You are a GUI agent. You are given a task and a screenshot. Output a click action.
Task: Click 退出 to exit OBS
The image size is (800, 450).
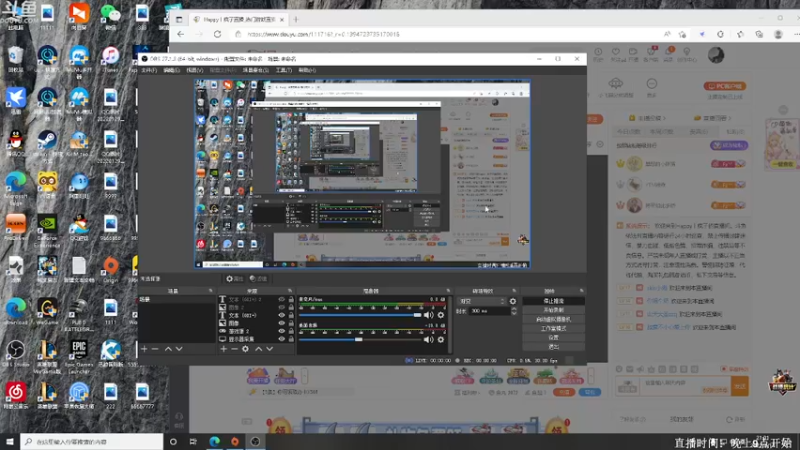click(554, 347)
